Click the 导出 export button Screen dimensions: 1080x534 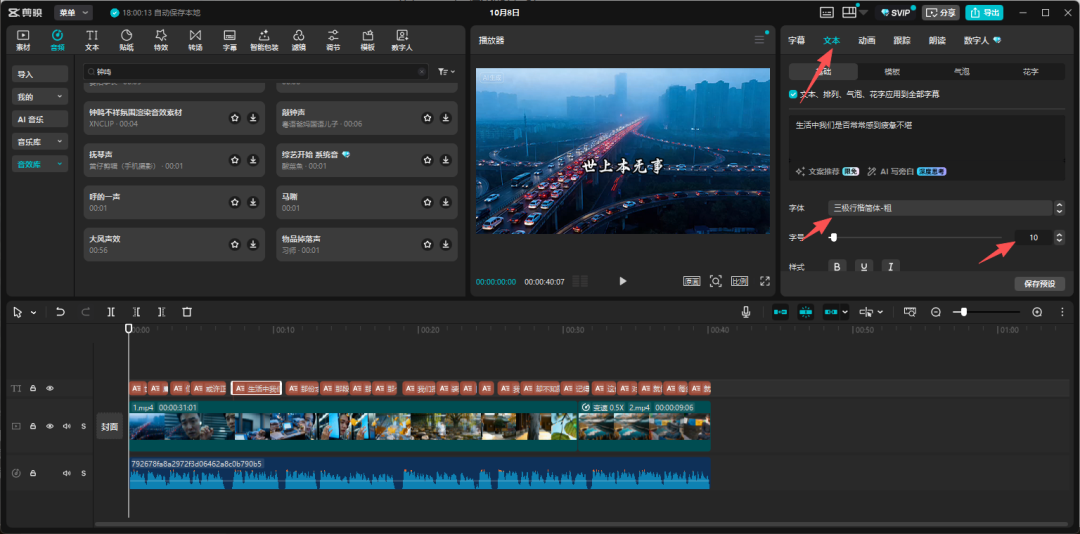(984, 12)
